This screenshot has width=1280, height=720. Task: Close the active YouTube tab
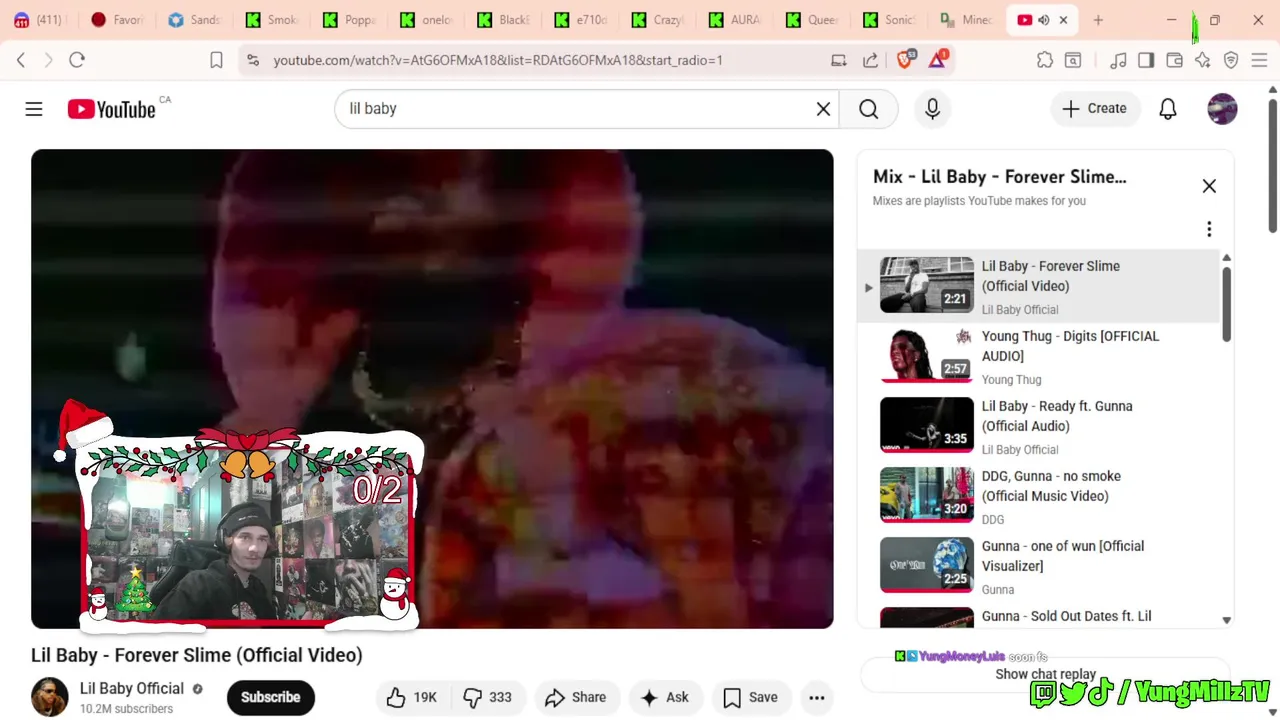coord(1063,20)
